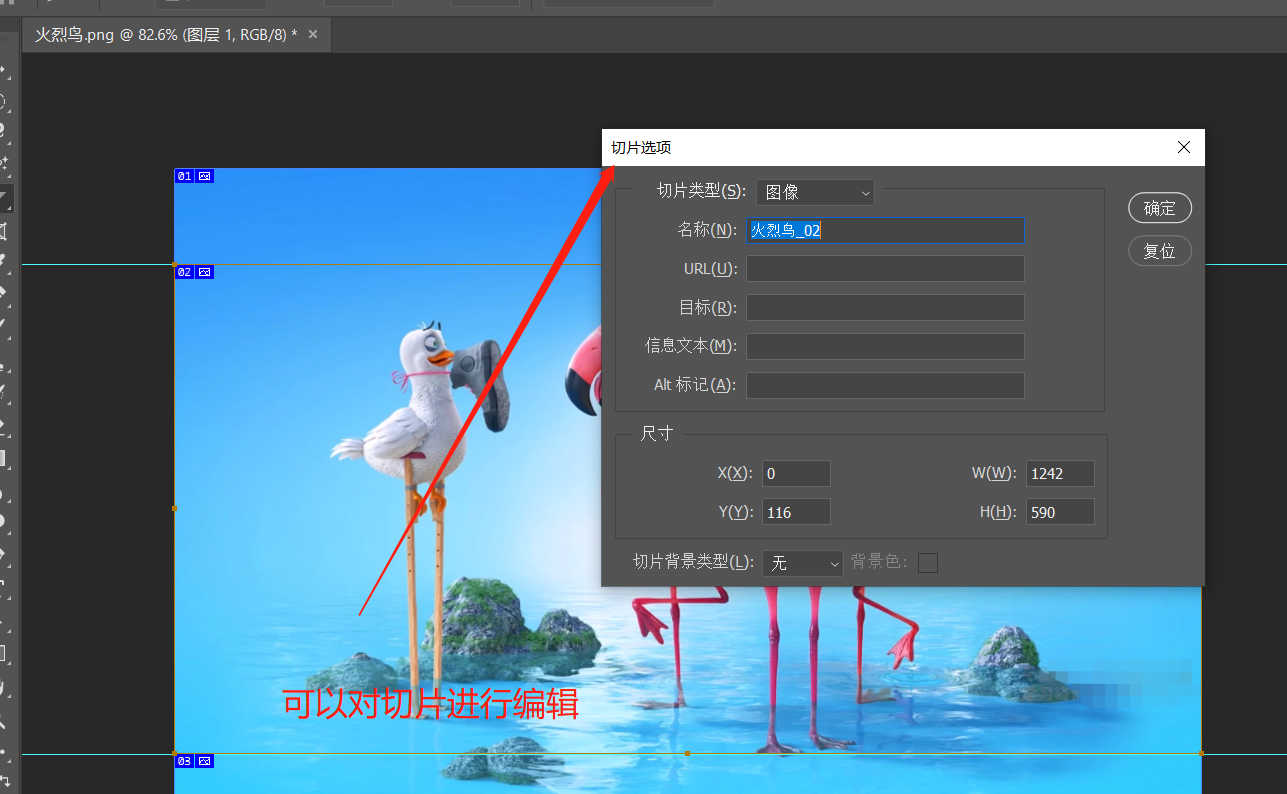Click the image-type icon of slice 03

pyautogui.click(x=204, y=761)
